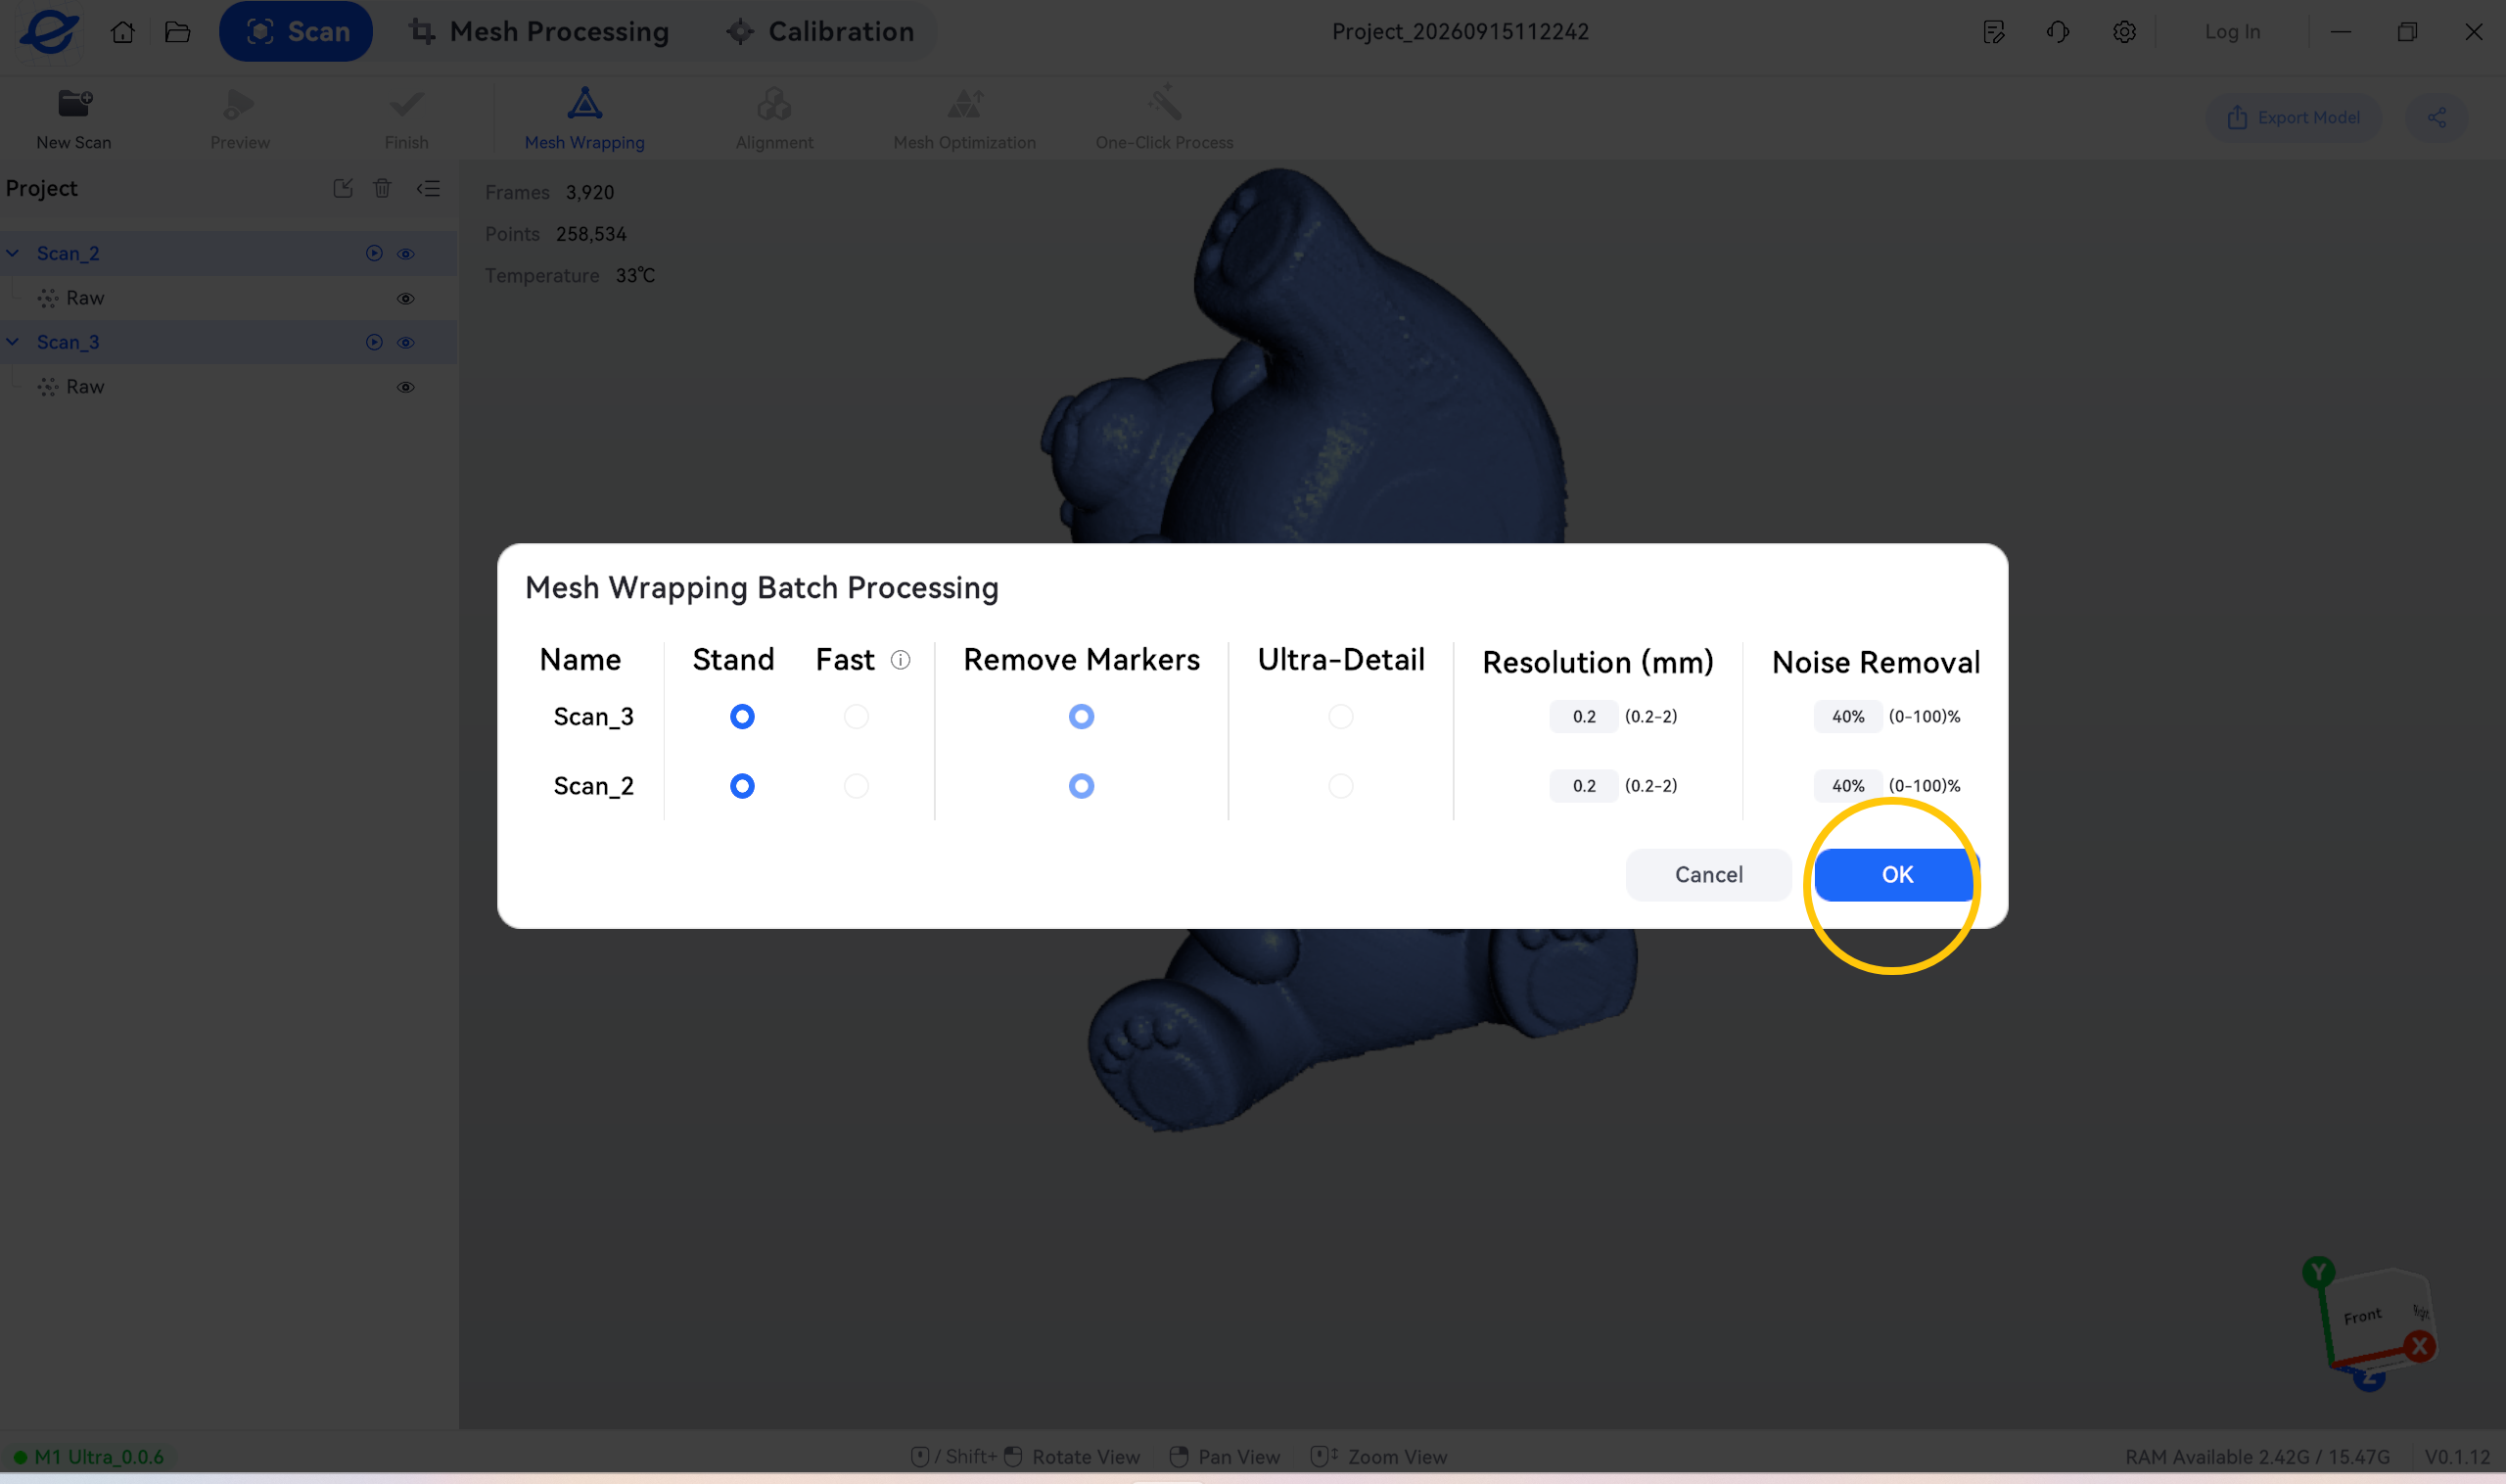The height and width of the screenshot is (1484, 2506).
Task: Toggle Remove Markers for Scan_3
Action: pyautogui.click(x=1081, y=717)
